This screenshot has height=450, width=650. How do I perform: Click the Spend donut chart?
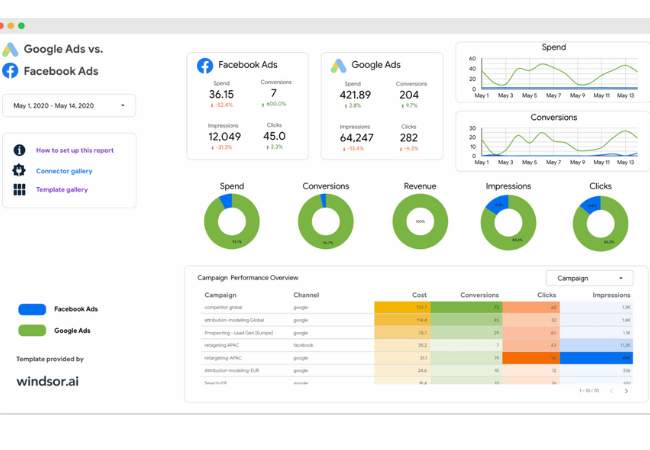(232, 221)
